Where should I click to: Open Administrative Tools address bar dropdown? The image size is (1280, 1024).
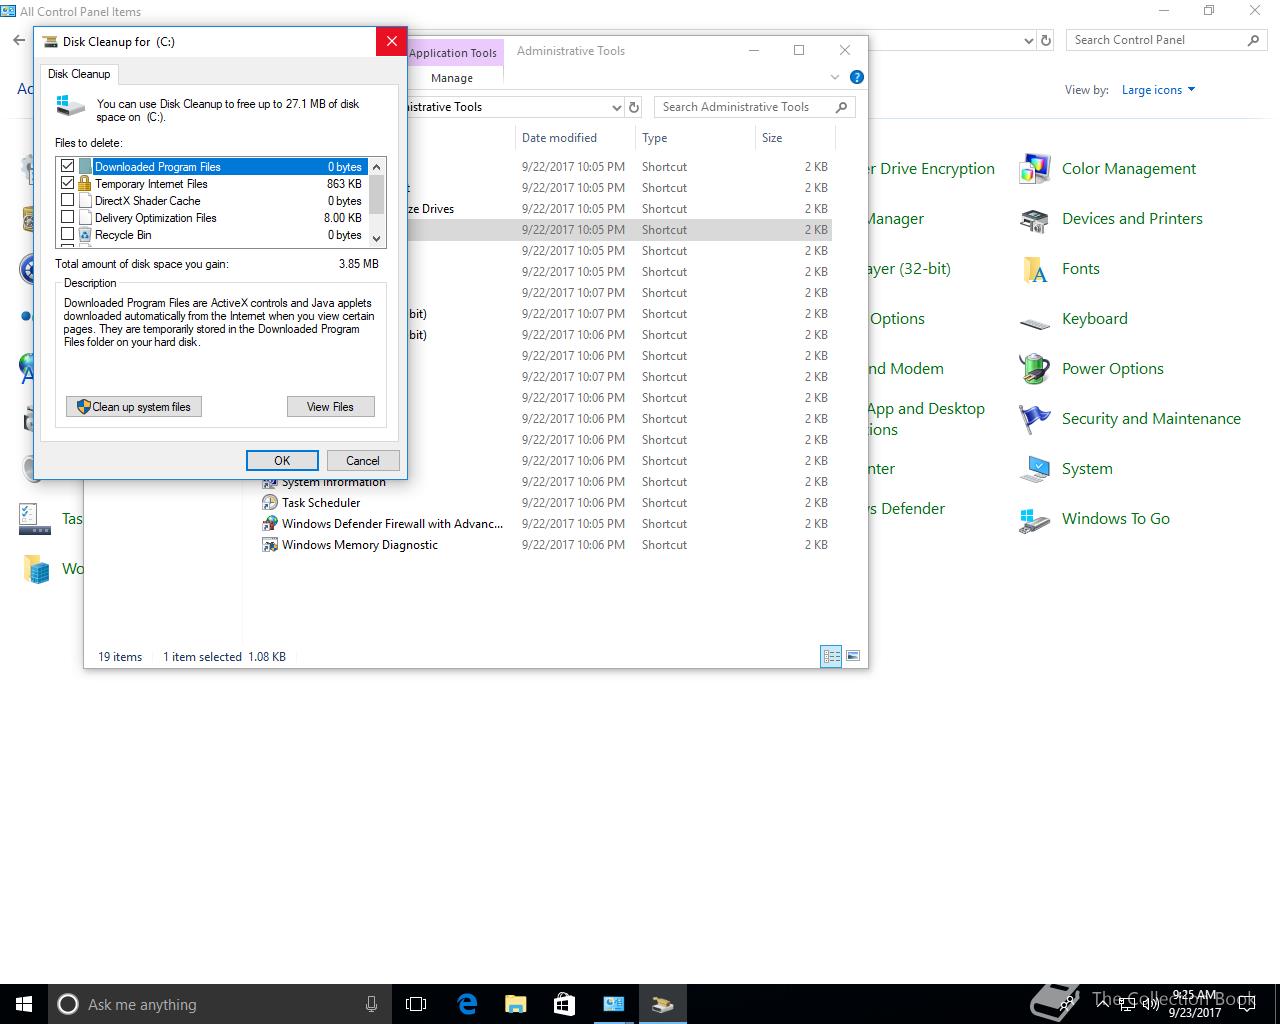click(616, 107)
